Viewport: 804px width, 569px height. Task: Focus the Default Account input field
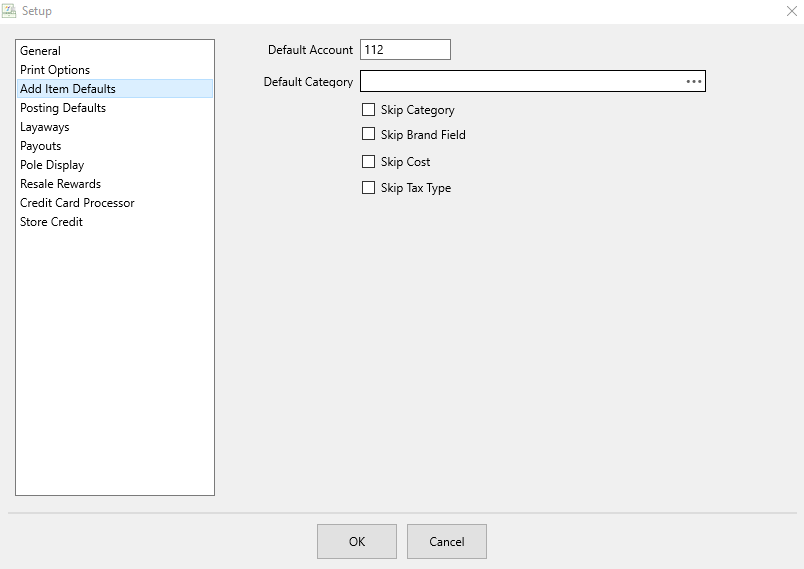405,50
